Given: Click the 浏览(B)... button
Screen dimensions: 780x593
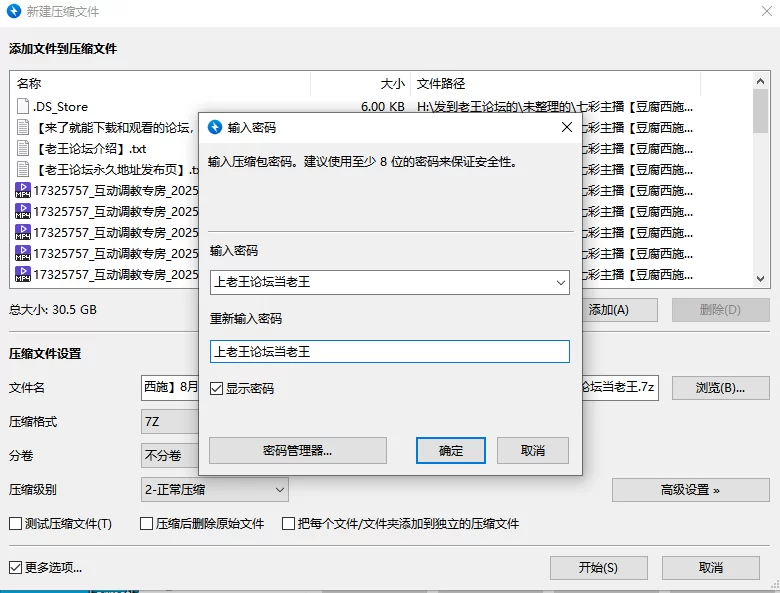Looking at the screenshot, I should tap(720, 388).
